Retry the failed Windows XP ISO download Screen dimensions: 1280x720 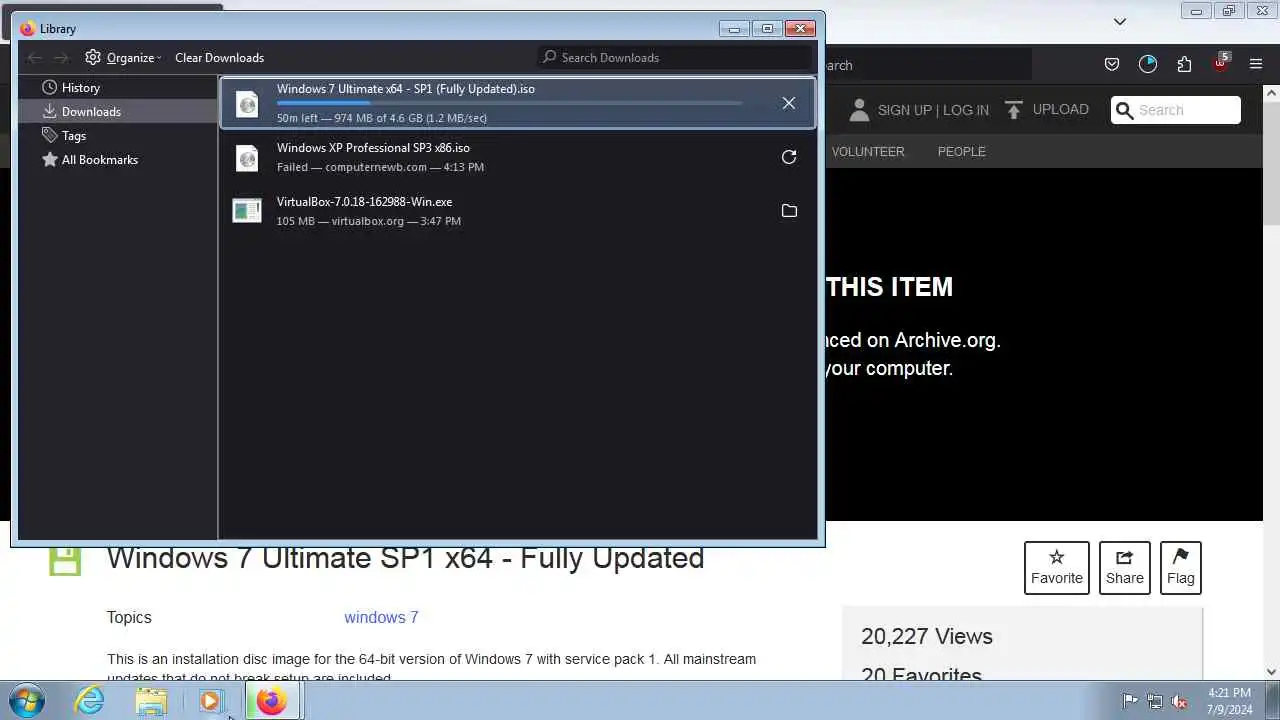[x=789, y=157]
